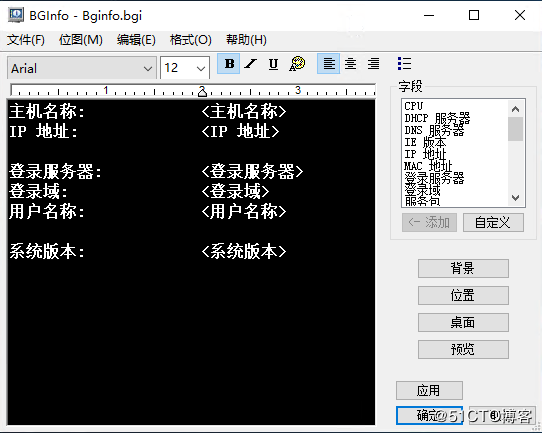Select 登录域 in the fields list
Screen dimensions: 542x433
coord(422,190)
